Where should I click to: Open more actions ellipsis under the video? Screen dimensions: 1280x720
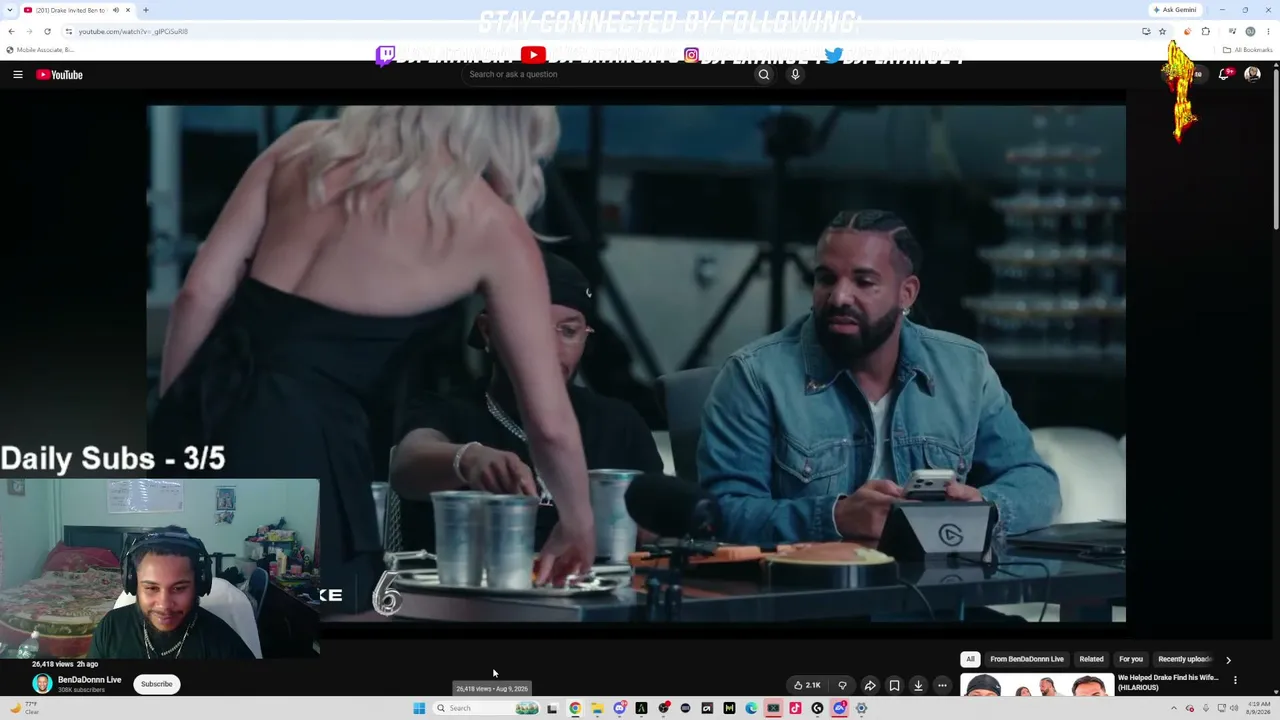(942, 685)
